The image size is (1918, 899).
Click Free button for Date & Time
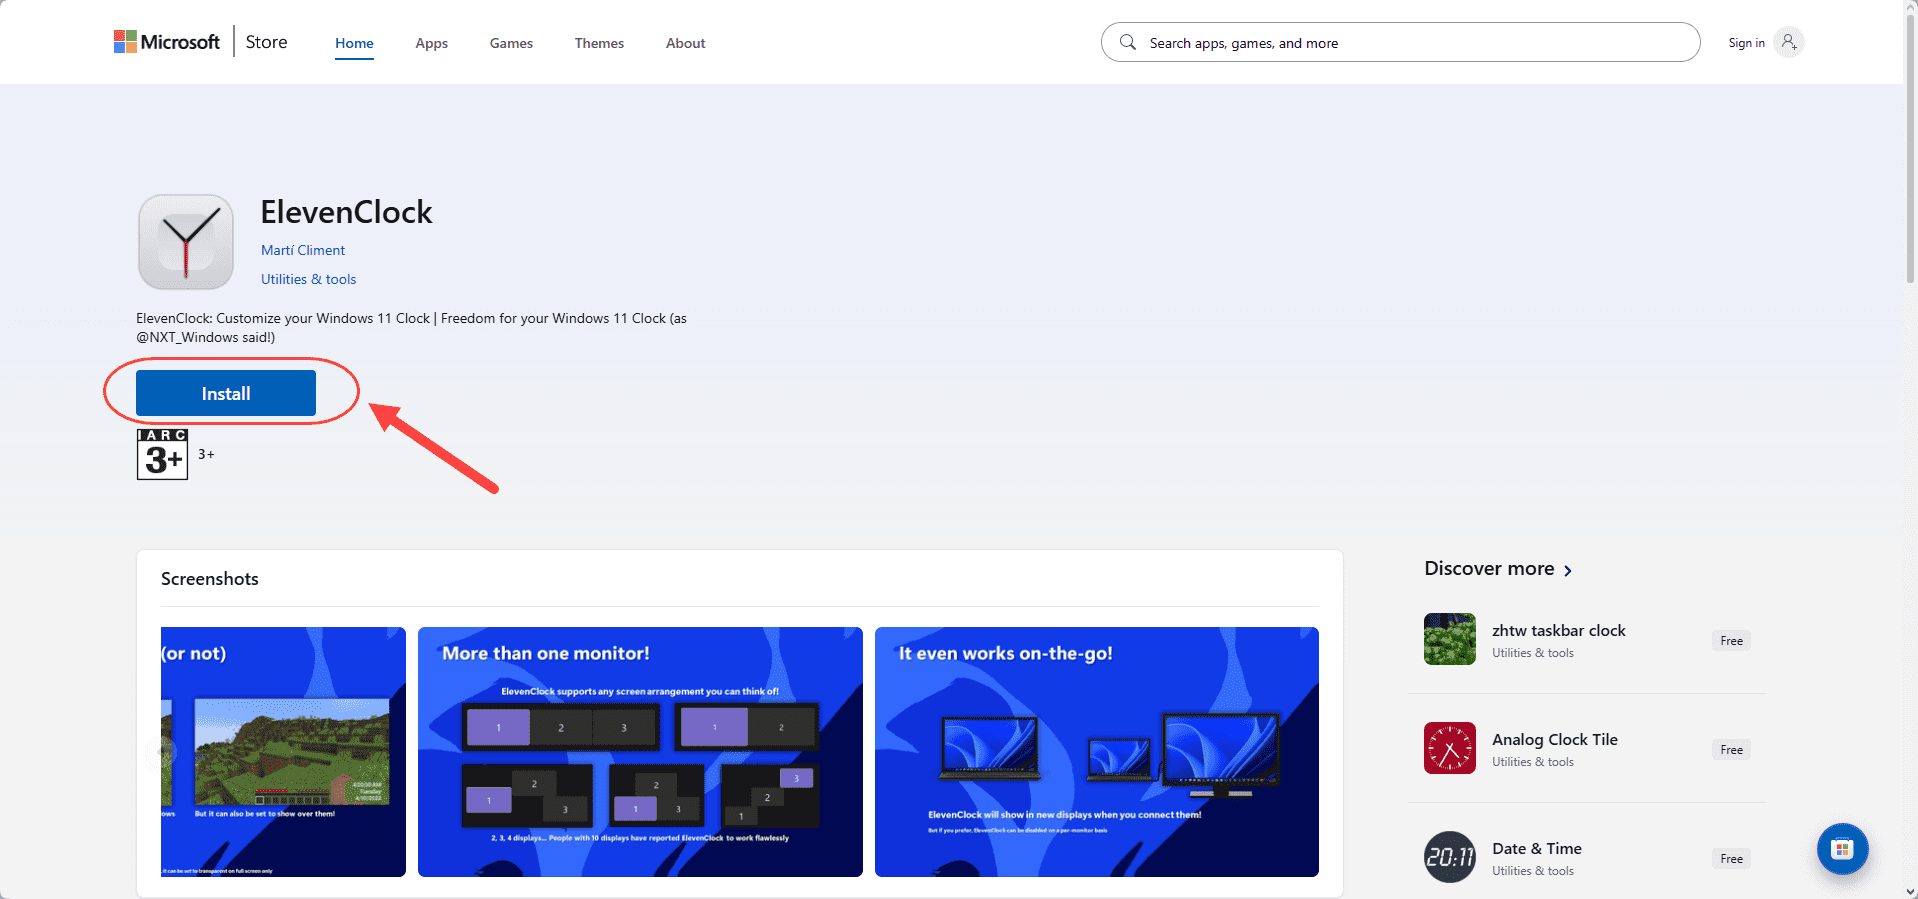(x=1731, y=859)
